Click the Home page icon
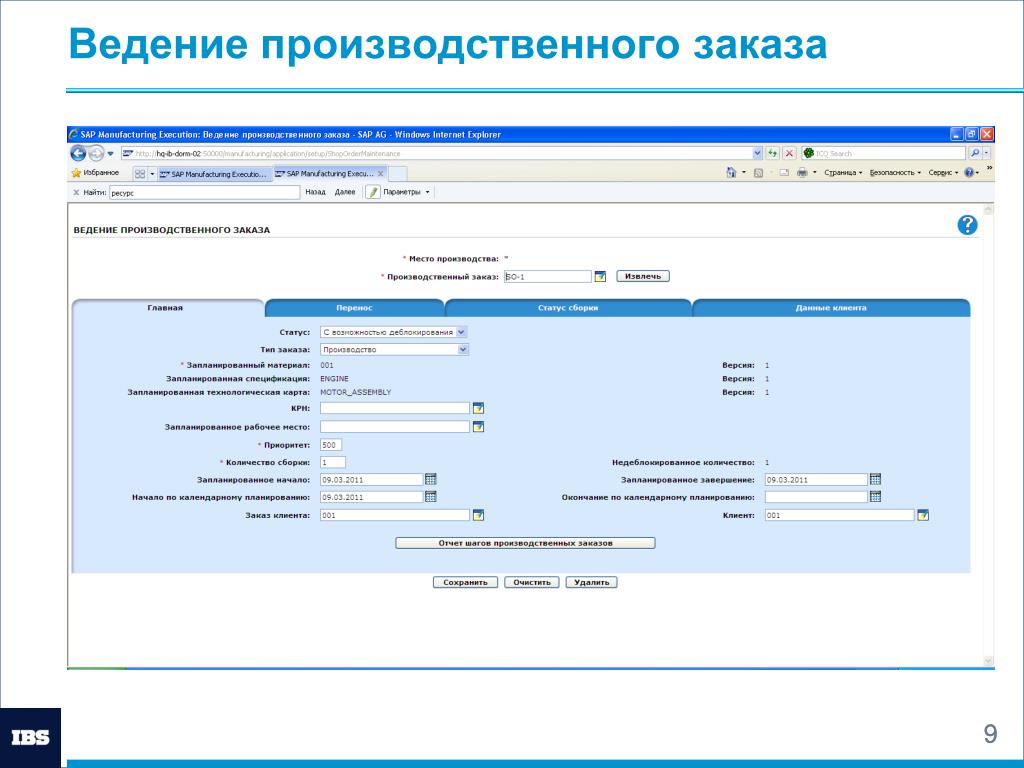This screenshot has width=1024, height=768. tap(731, 173)
